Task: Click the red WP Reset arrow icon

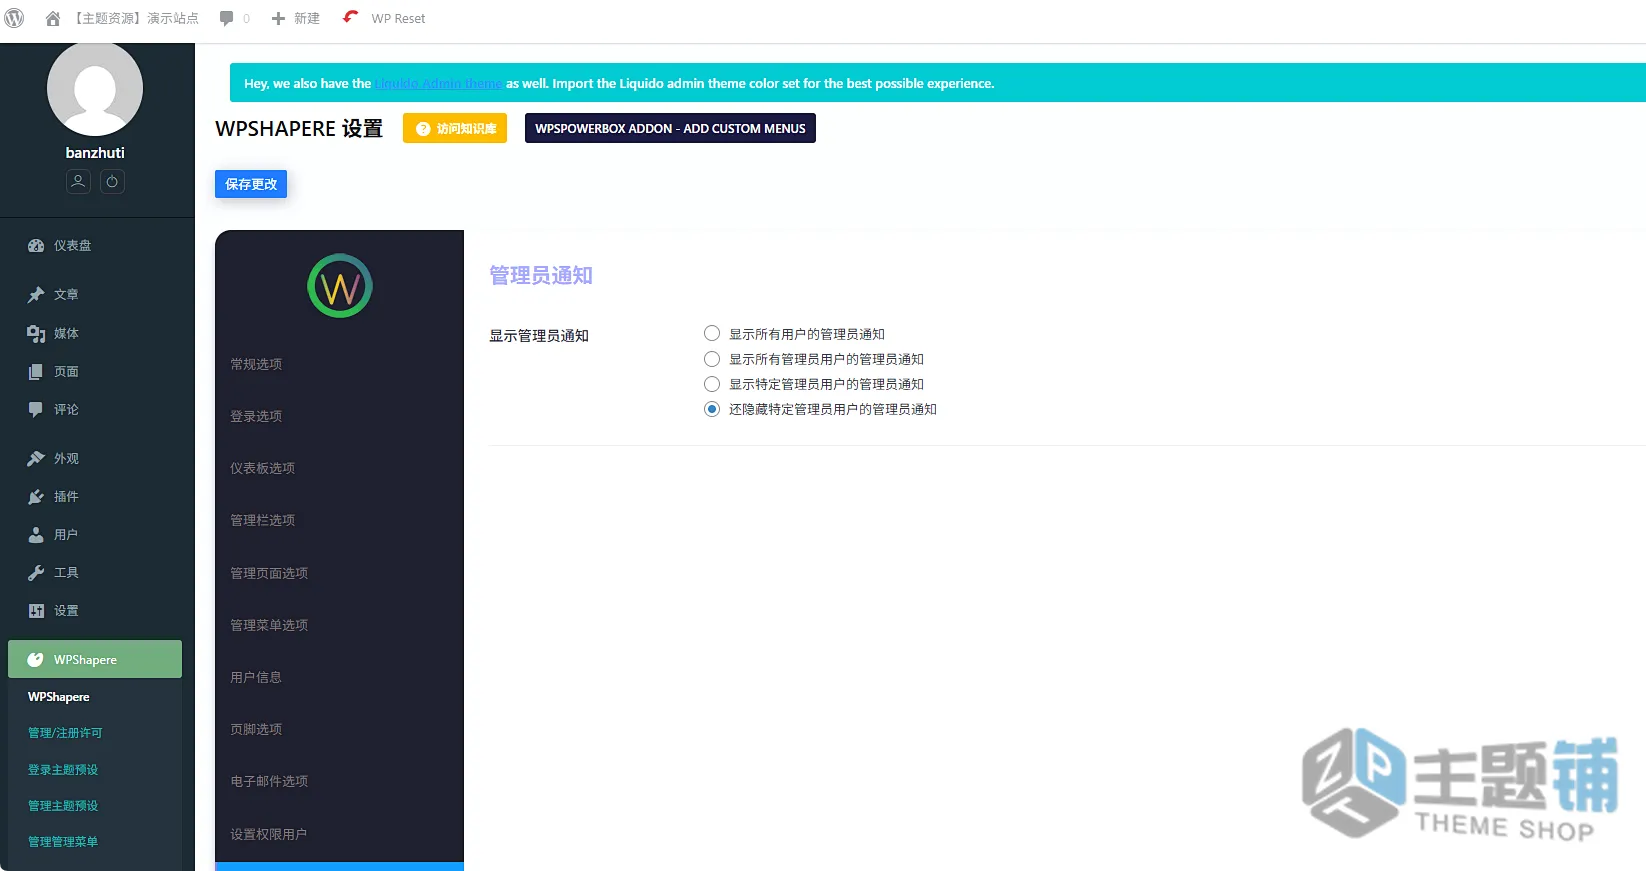Action: point(350,17)
